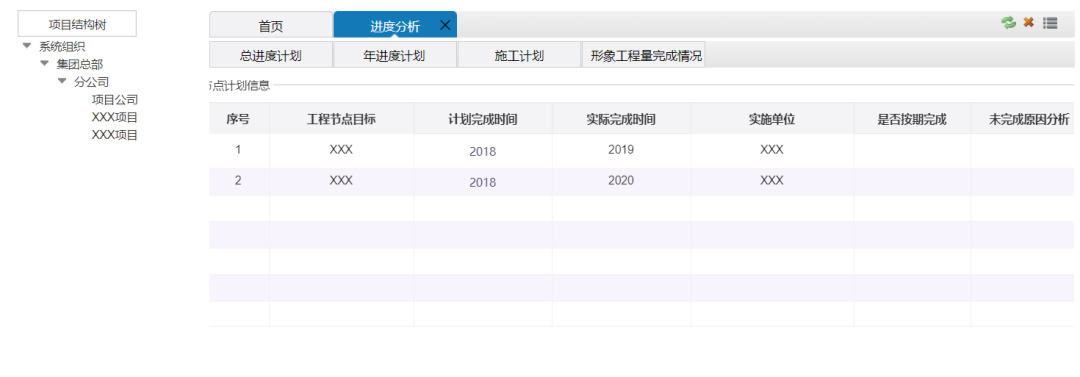
Task: Select 集团总部 in the tree
Action: click(x=80, y=64)
